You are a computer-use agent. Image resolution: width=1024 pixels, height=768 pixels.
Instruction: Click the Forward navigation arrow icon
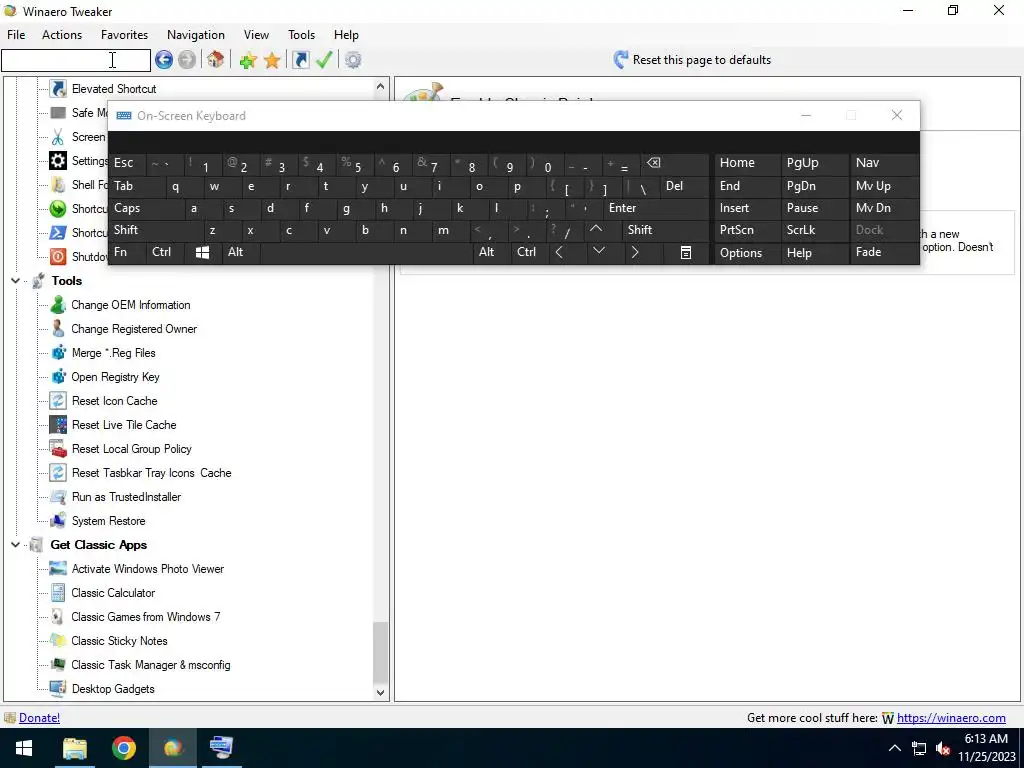[187, 60]
